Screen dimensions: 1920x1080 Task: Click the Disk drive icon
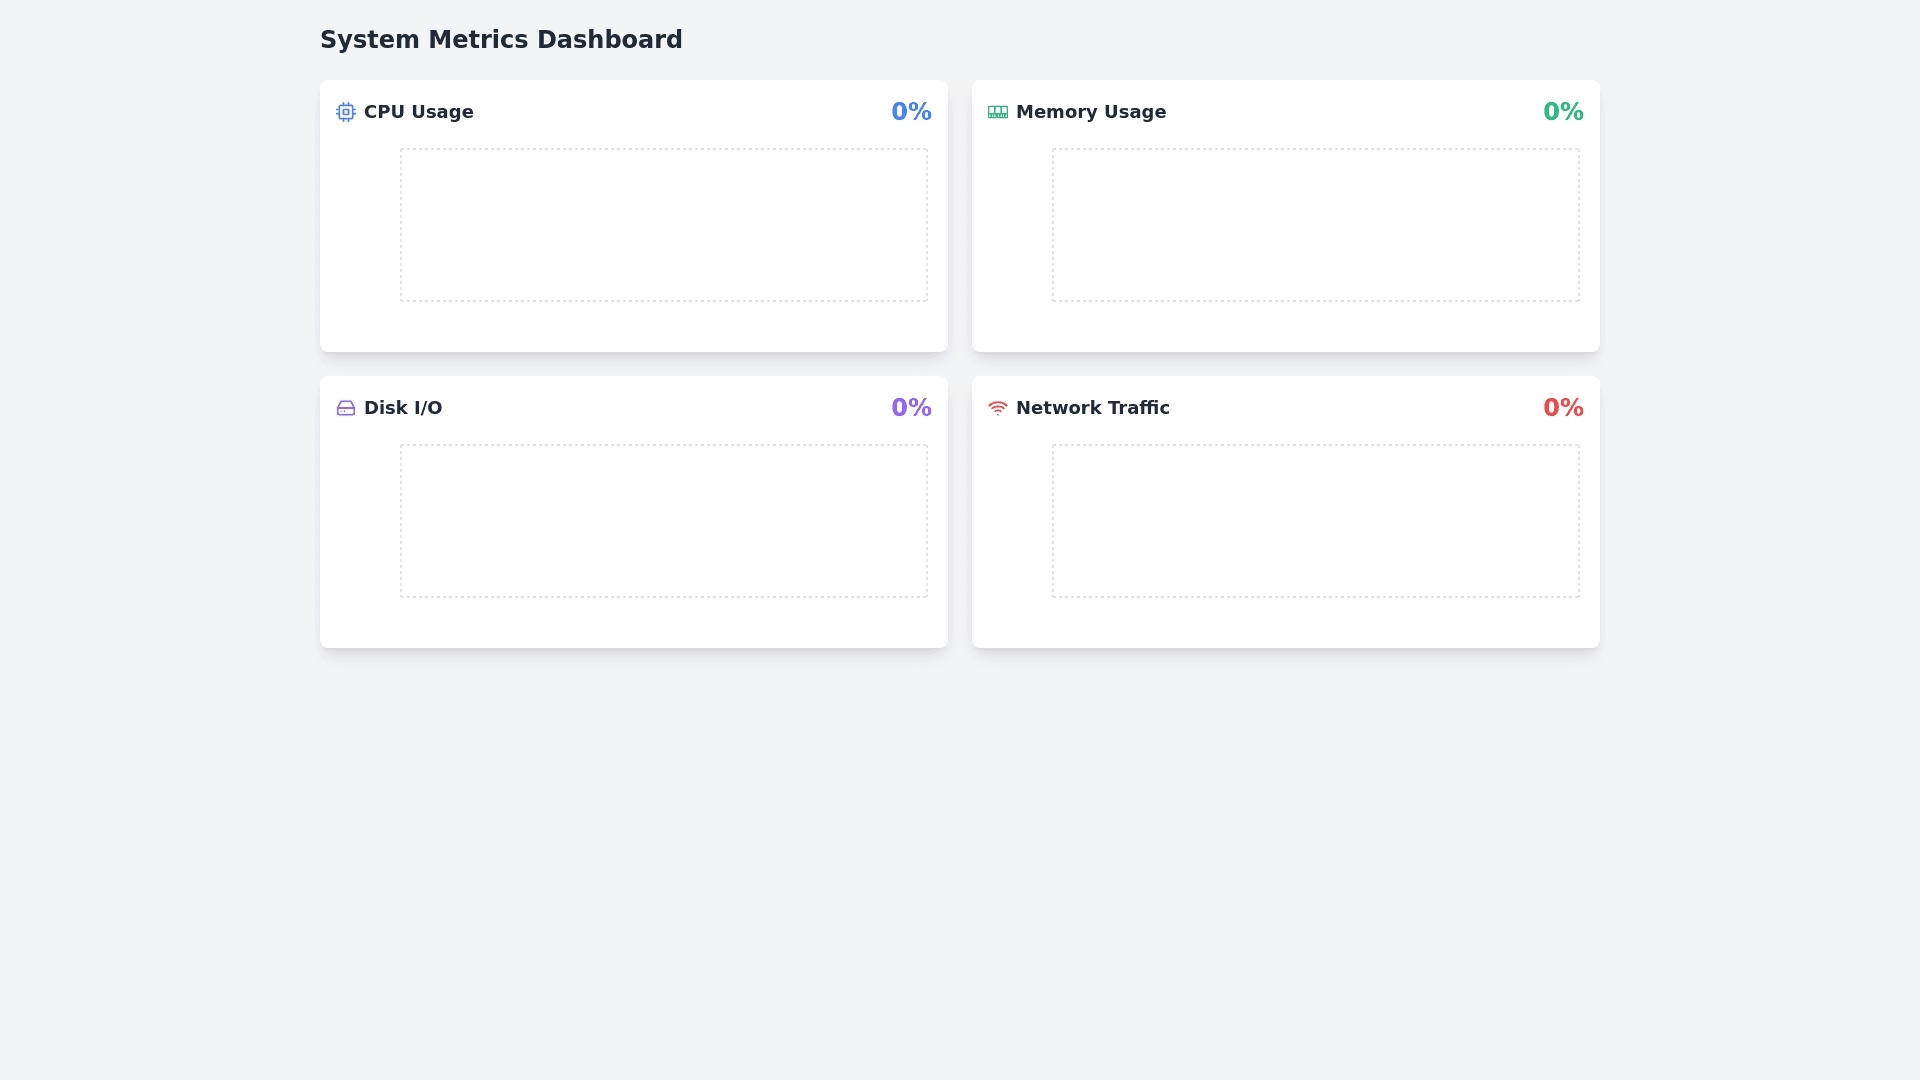tap(346, 408)
